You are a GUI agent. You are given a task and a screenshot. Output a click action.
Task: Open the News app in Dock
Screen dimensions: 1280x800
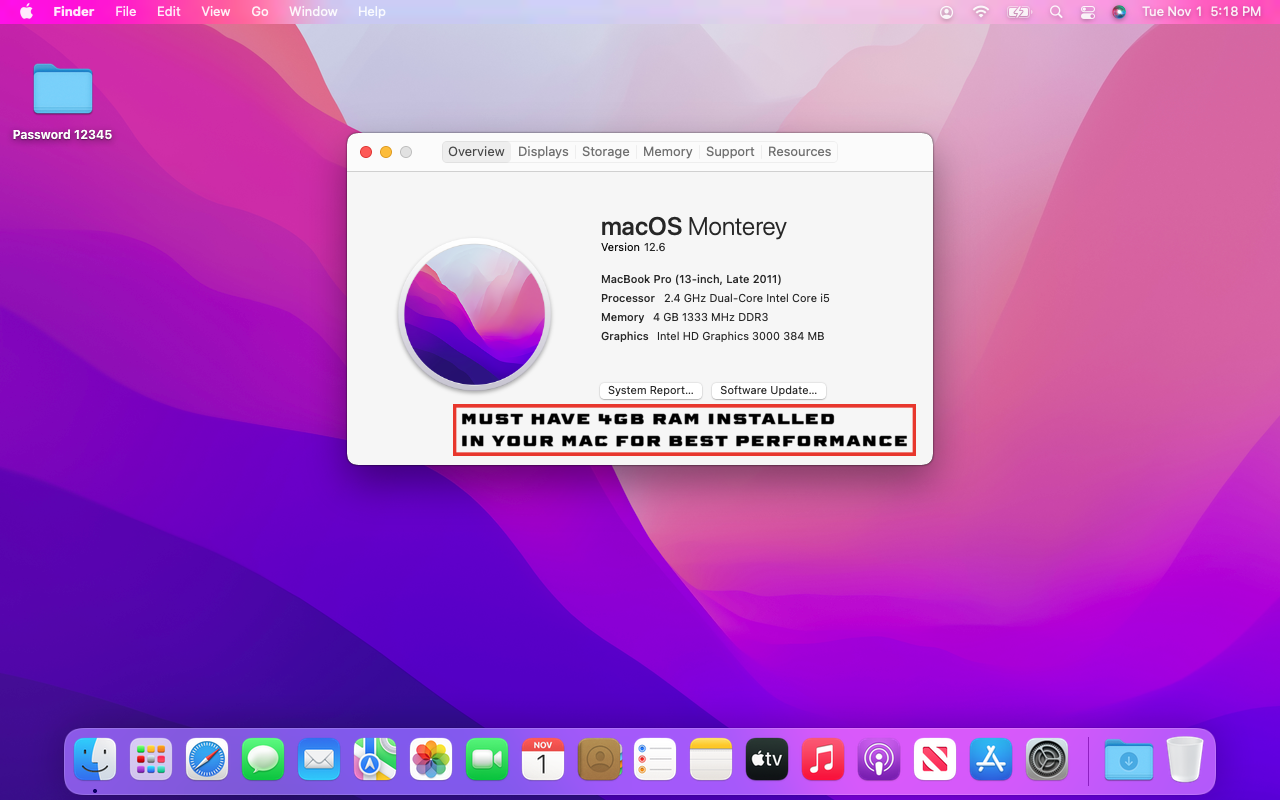click(x=935, y=760)
